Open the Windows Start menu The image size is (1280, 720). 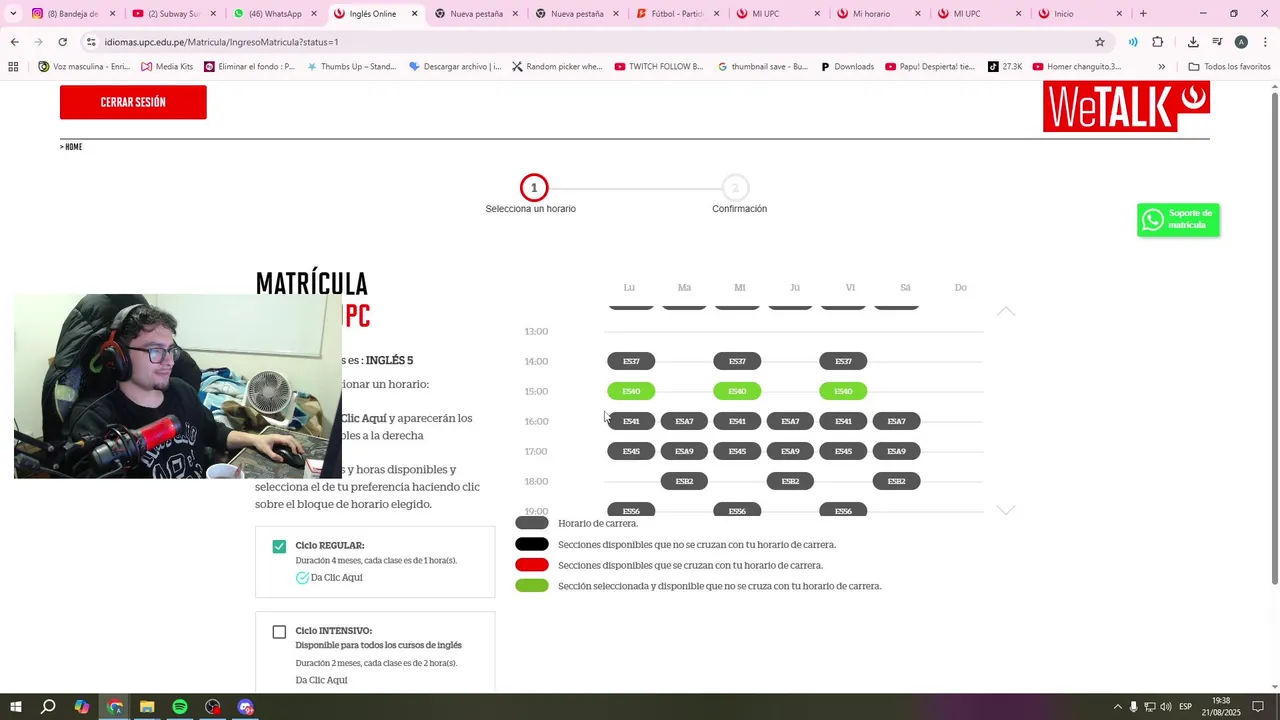pyautogui.click(x=15, y=707)
